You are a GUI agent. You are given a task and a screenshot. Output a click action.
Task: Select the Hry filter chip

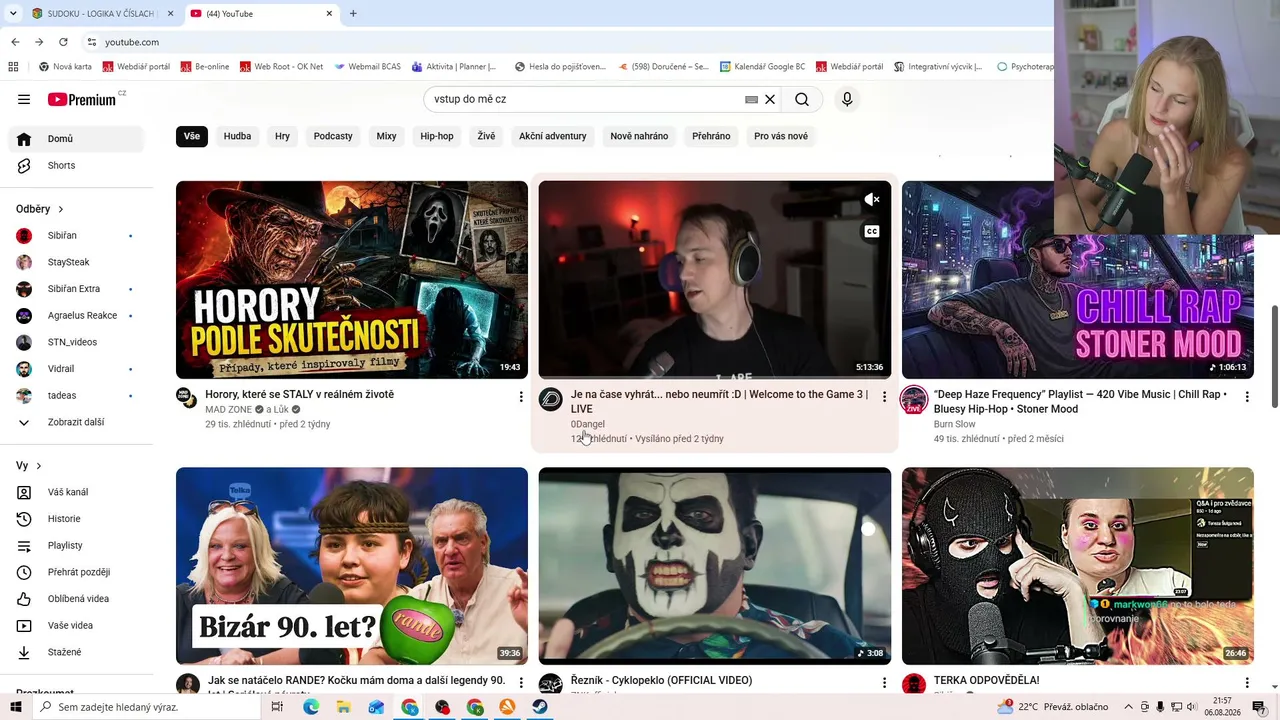[283, 136]
